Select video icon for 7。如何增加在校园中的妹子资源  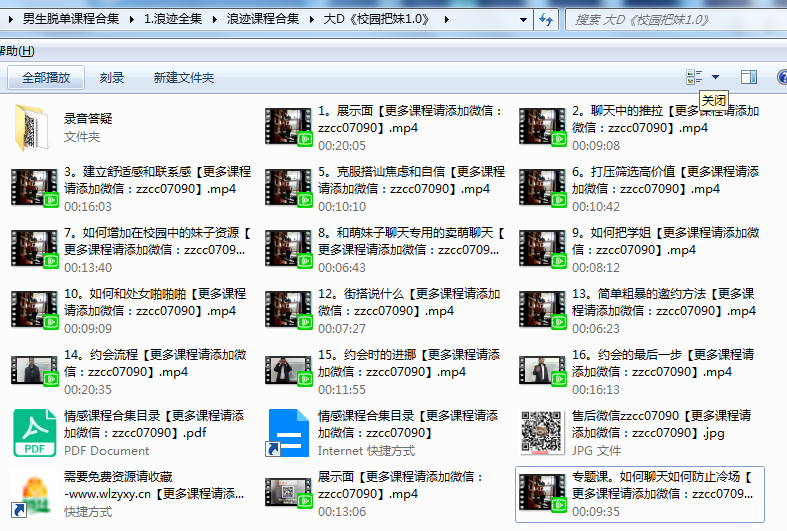point(34,248)
